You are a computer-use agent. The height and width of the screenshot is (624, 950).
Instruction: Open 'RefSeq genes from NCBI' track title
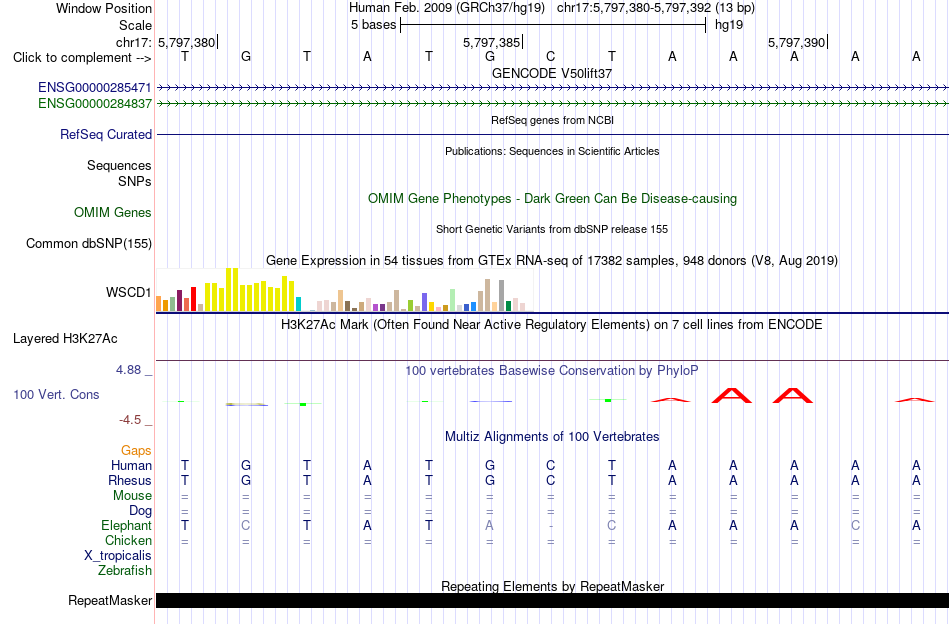552,120
